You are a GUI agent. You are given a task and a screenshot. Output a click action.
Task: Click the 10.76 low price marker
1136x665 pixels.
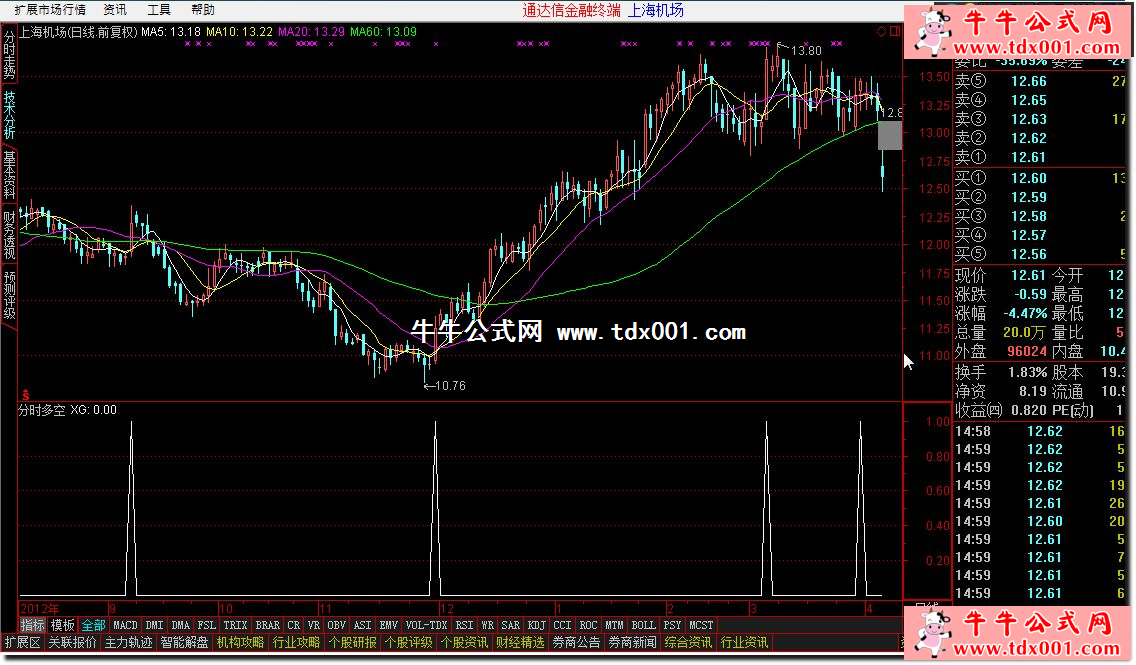click(x=446, y=385)
